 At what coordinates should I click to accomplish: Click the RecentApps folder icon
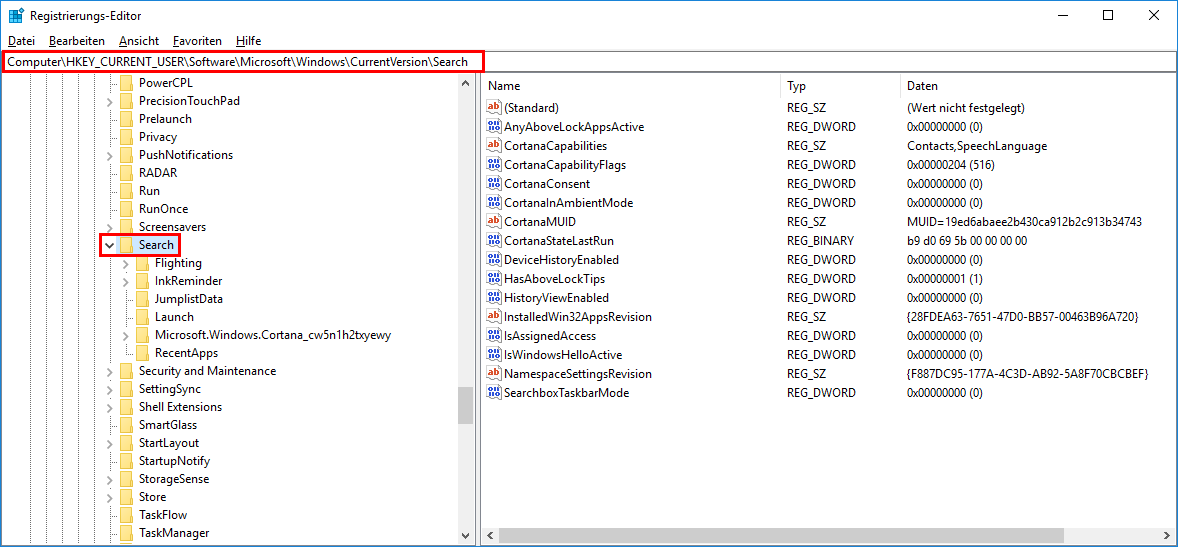click(142, 353)
